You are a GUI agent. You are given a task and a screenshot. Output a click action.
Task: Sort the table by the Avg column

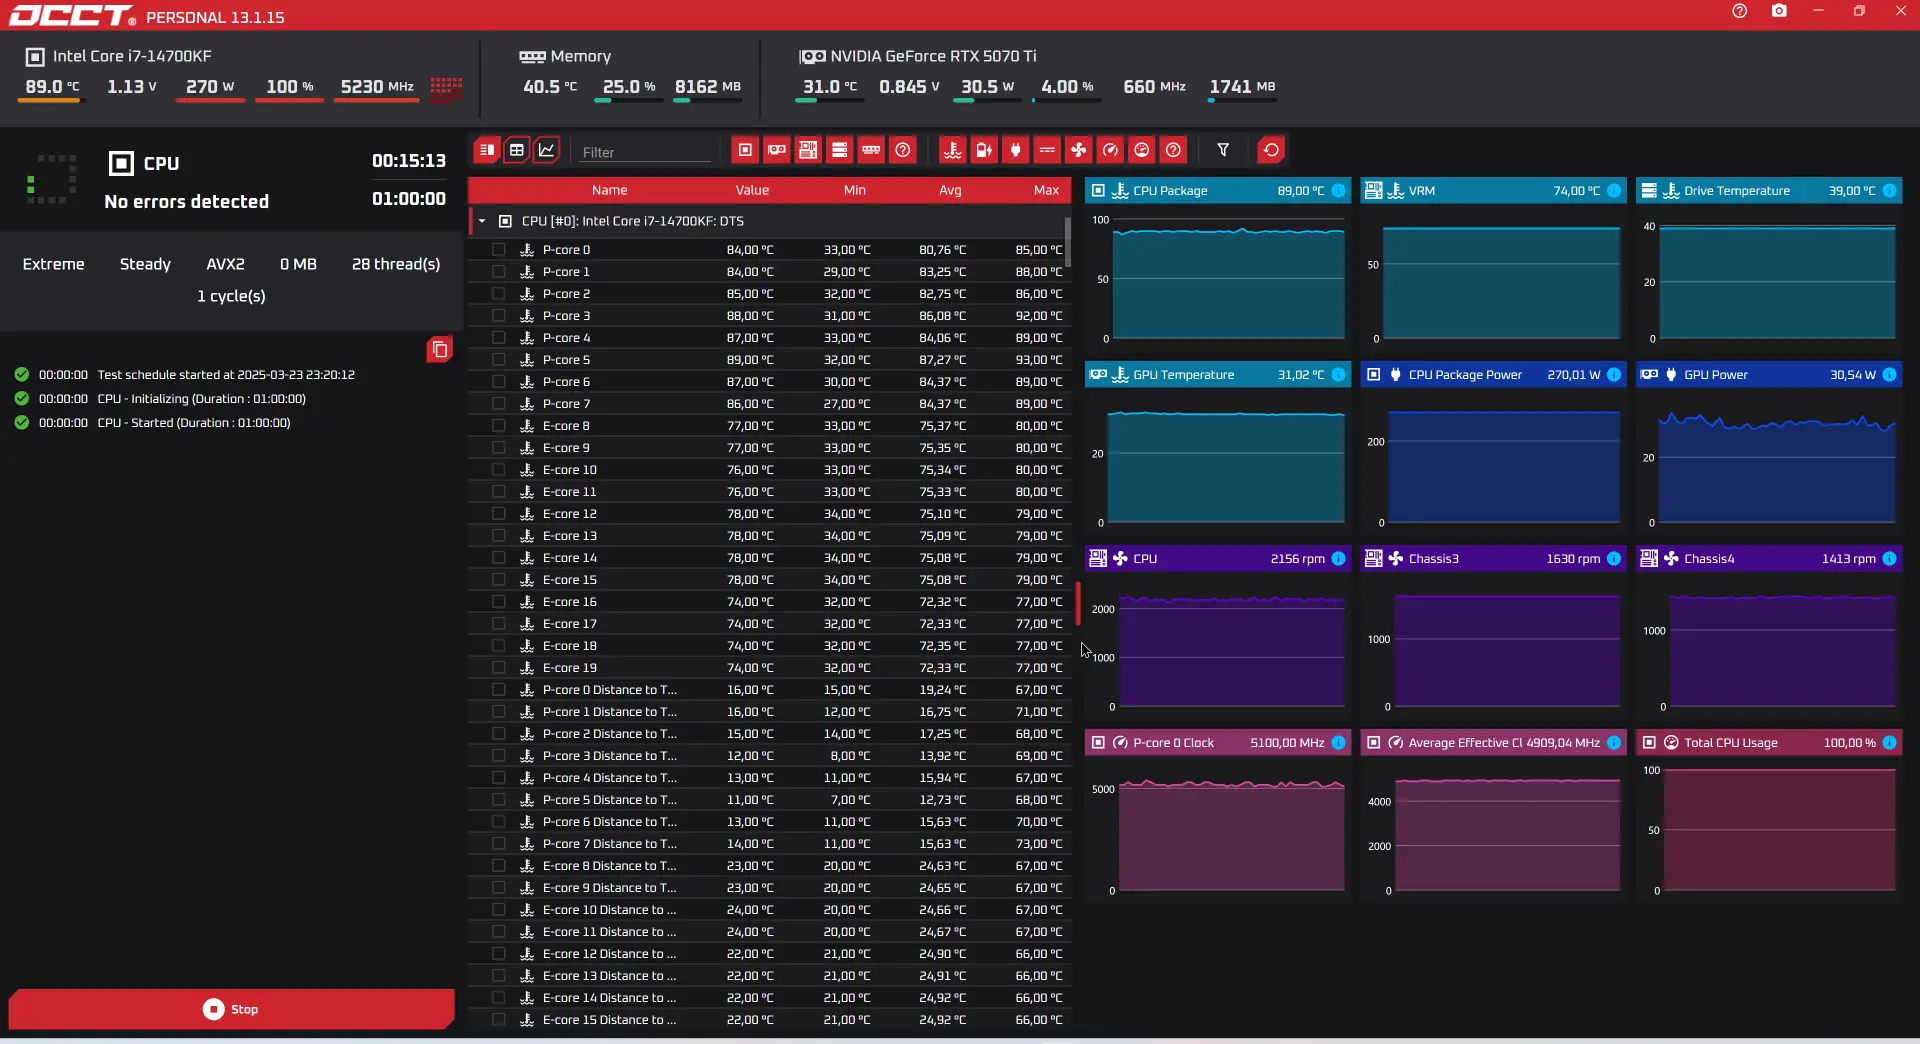(950, 190)
